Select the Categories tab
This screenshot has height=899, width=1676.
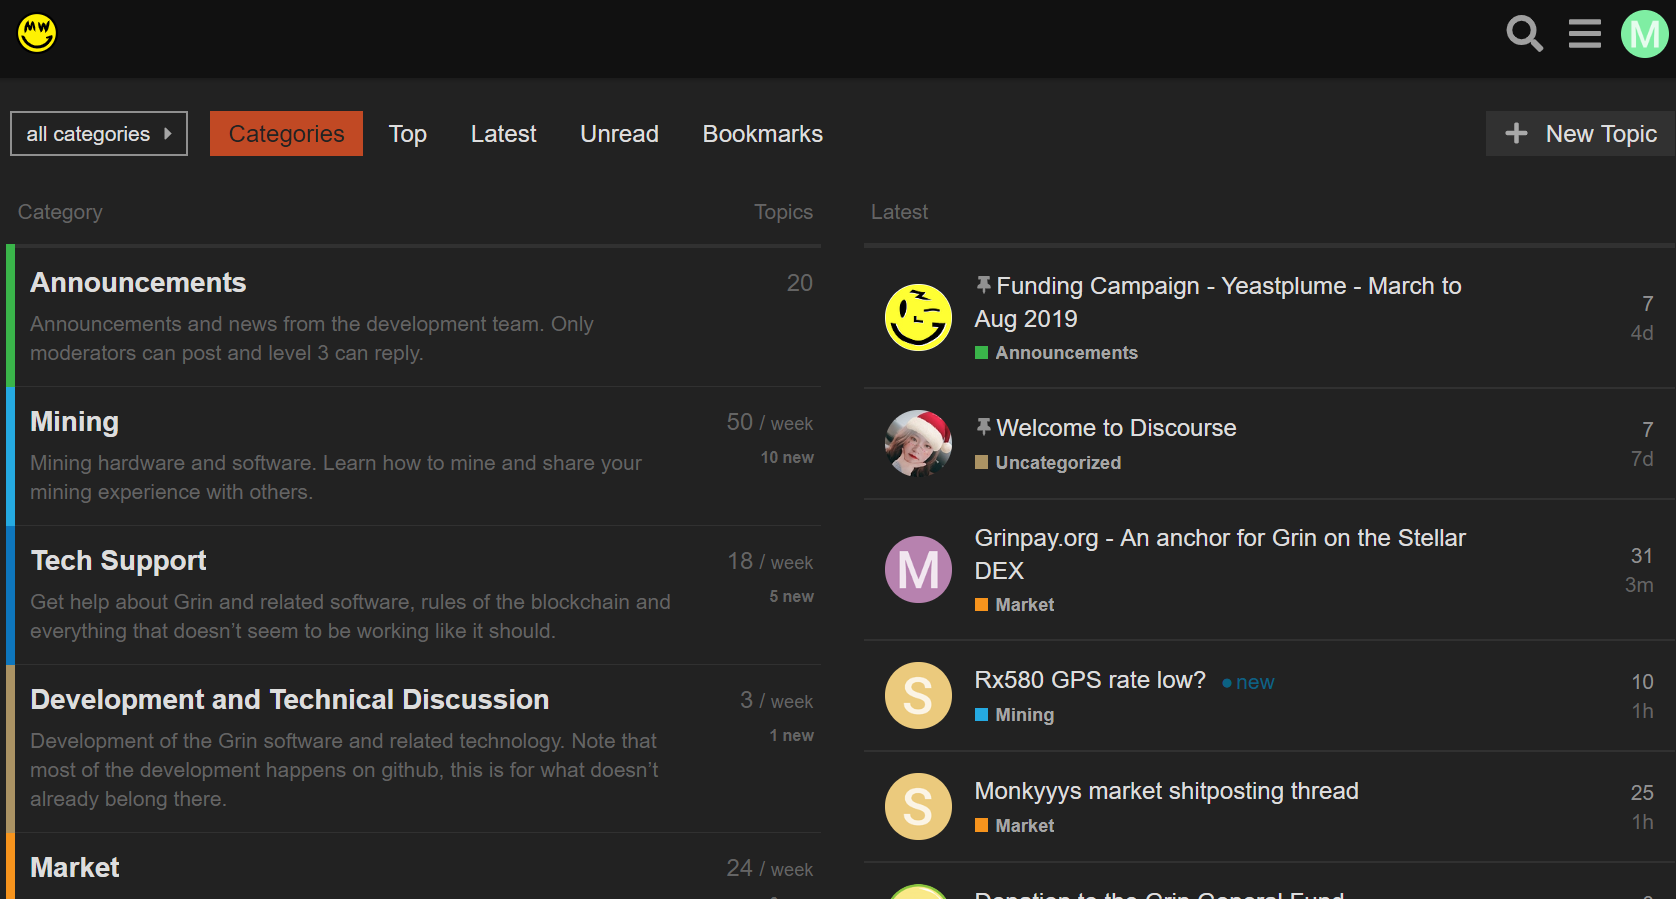(x=286, y=134)
